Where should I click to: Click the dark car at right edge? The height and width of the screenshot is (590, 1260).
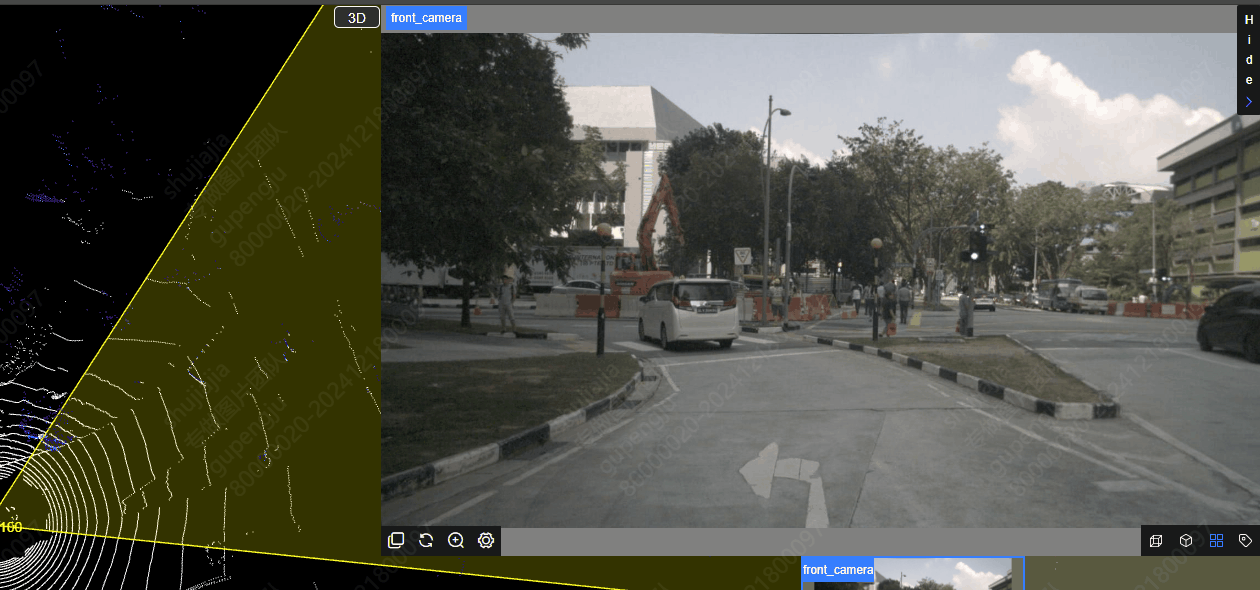(x=1231, y=320)
